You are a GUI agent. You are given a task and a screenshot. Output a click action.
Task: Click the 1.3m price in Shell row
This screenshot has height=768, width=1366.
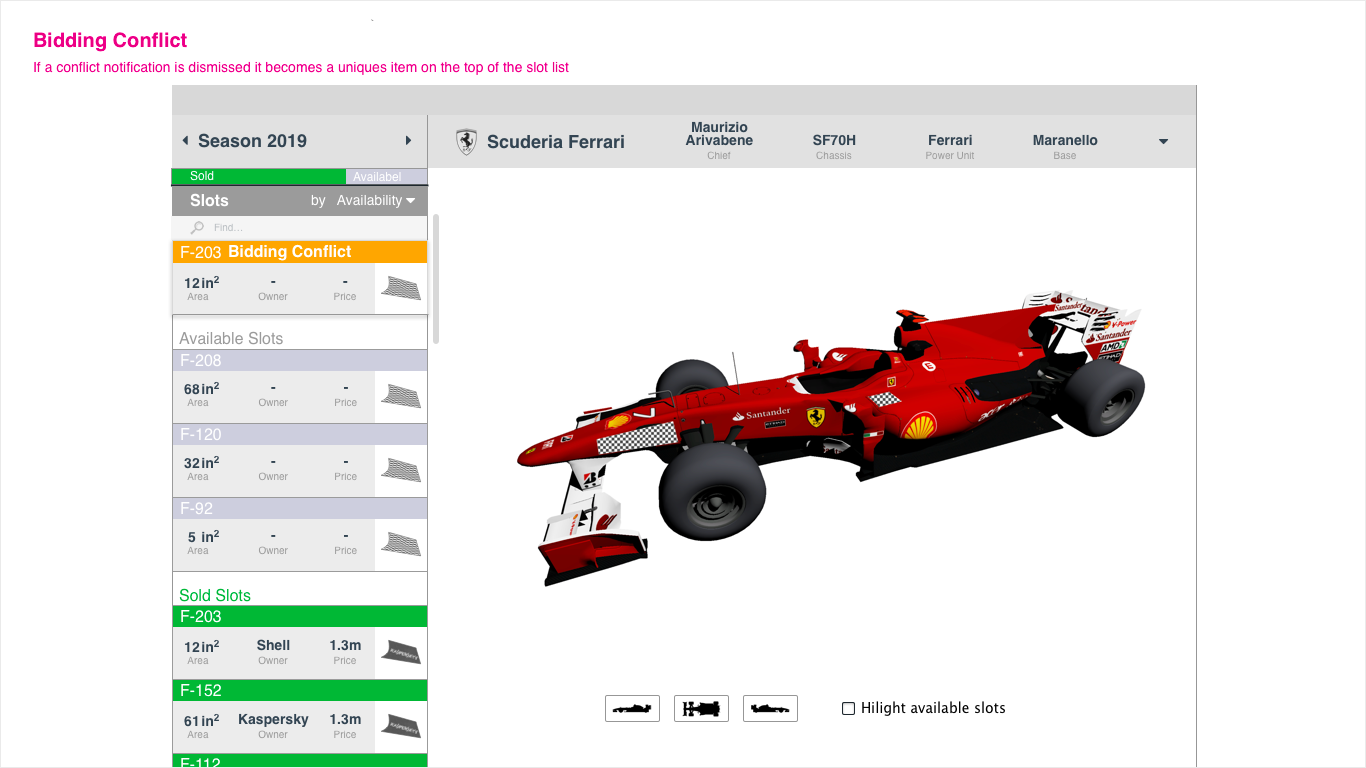click(x=345, y=645)
